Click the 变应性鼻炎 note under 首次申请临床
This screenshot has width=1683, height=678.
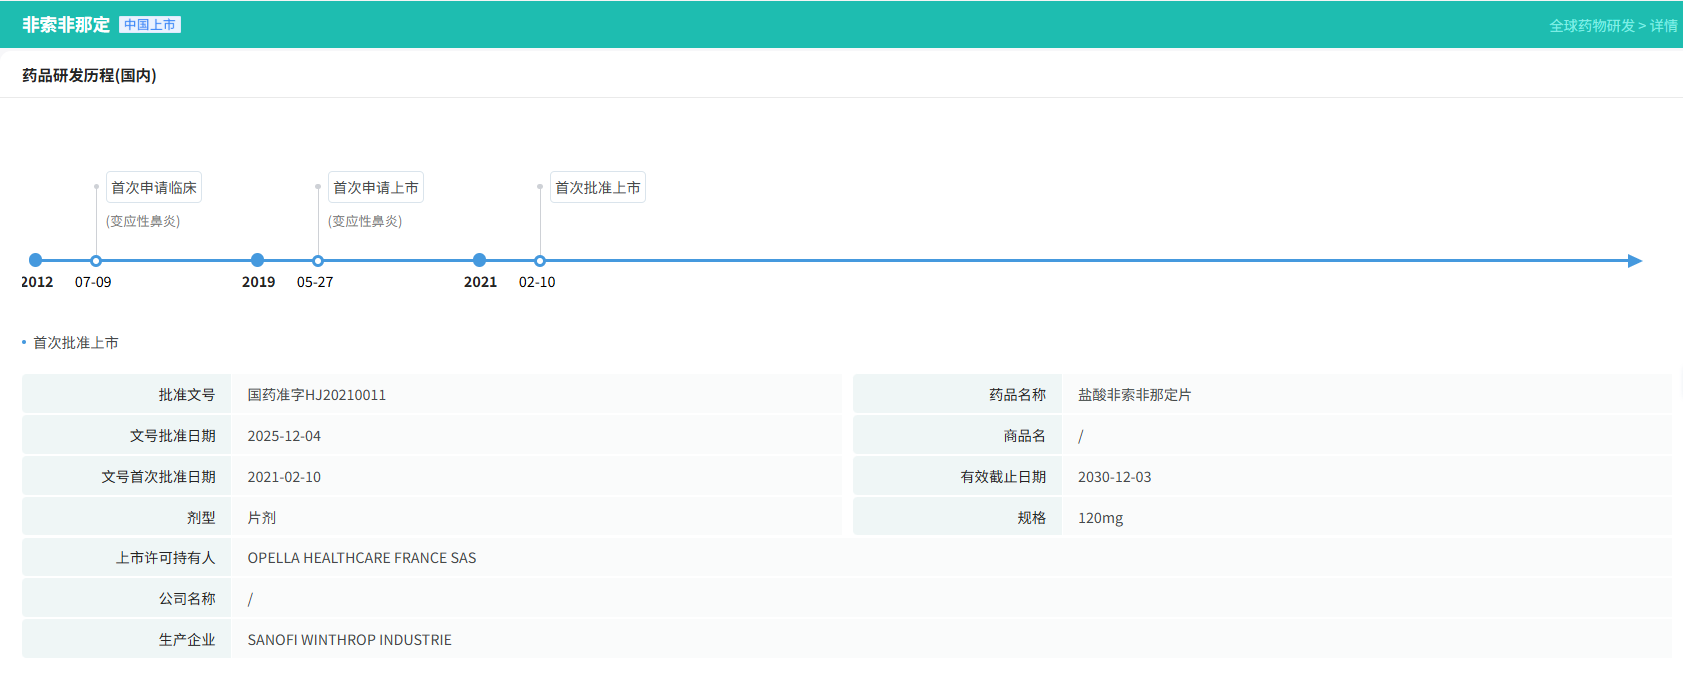click(x=143, y=221)
